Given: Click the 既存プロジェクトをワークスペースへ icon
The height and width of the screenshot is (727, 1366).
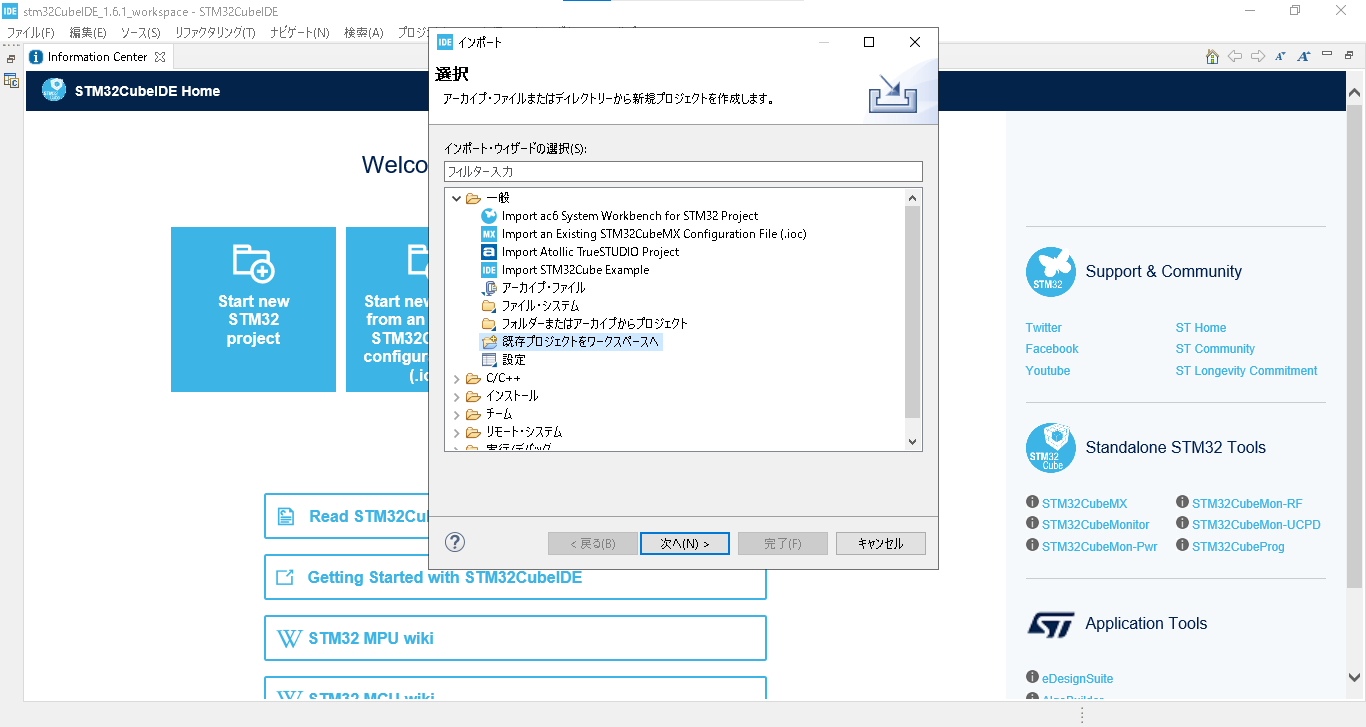Looking at the screenshot, I should click(x=489, y=342).
